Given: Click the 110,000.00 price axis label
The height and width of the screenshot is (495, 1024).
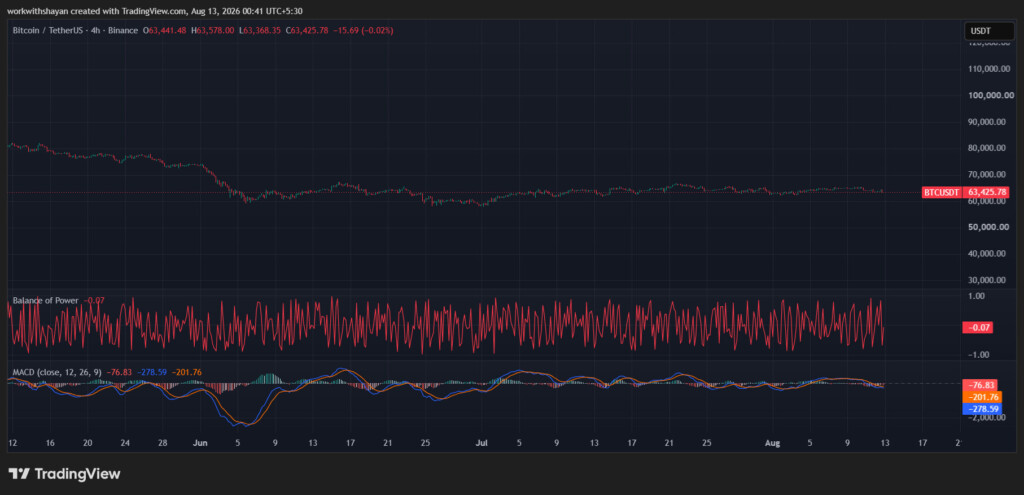Looking at the screenshot, I should [x=989, y=69].
